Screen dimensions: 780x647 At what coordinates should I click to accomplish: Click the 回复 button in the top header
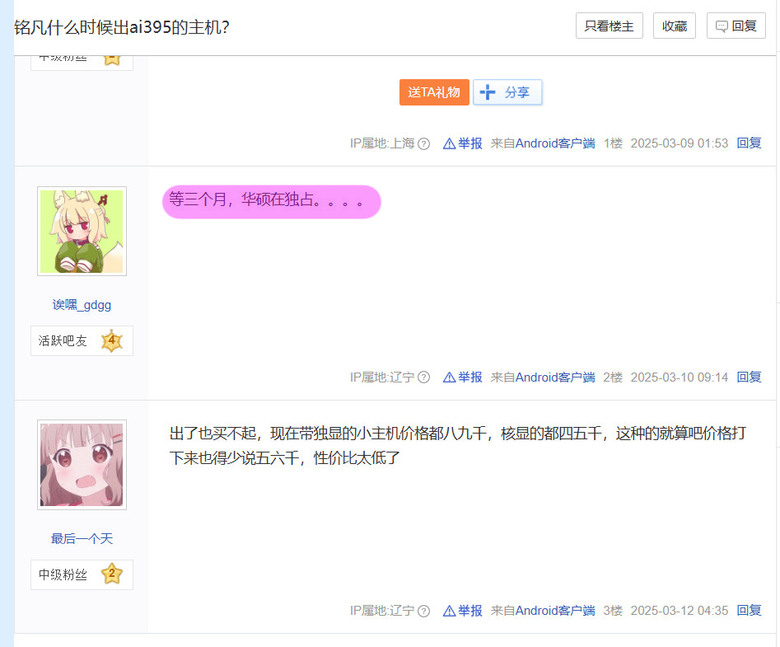pos(736,26)
